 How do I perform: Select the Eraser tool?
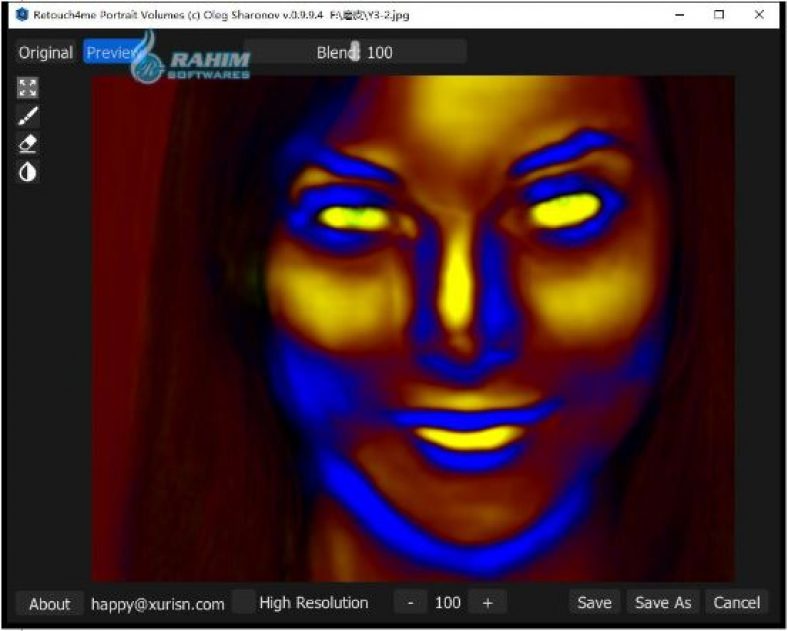coord(28,144)
